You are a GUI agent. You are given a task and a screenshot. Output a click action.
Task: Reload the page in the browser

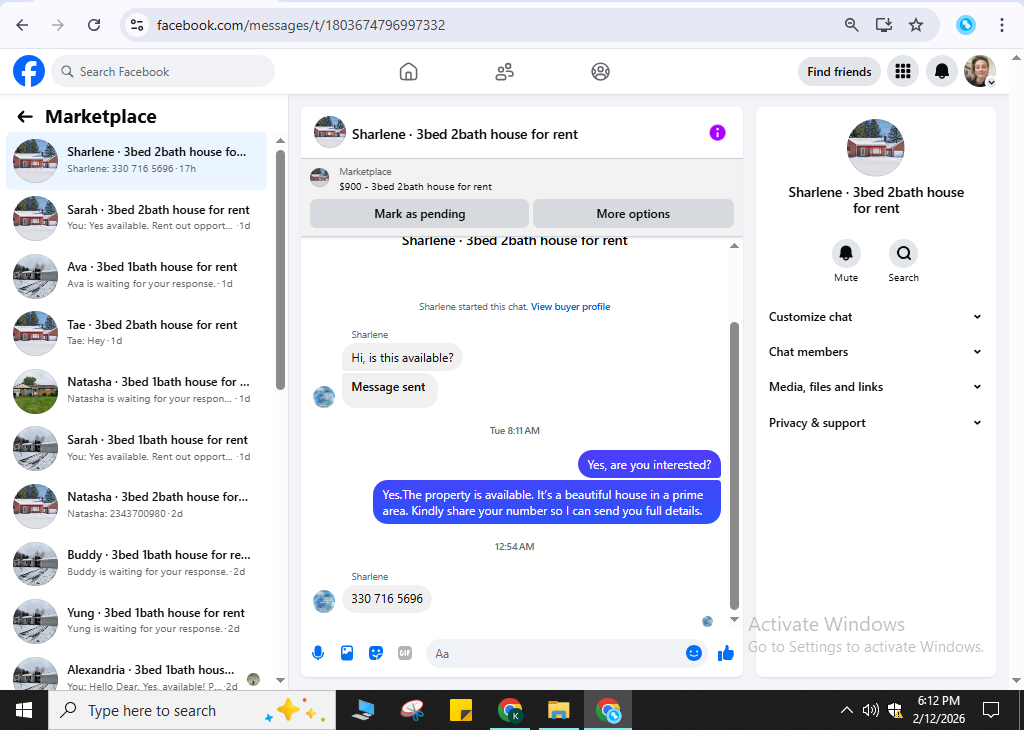point(94,25)
